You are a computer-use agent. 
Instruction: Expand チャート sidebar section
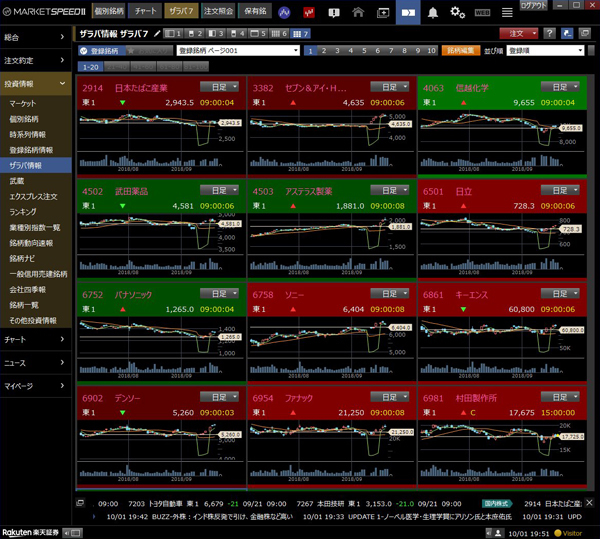tap(36, 339)
